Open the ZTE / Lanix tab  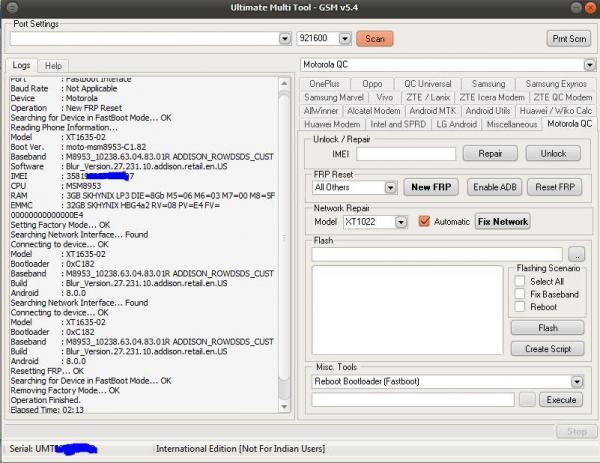click(x=428, y=98)
